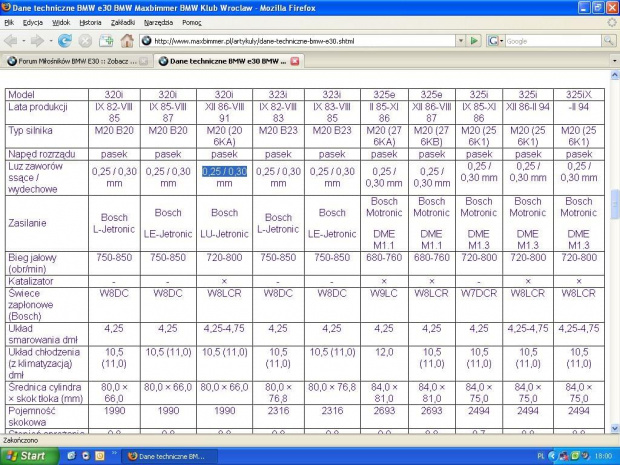Click the 12,0 cooling system value
Viewport: 620px width, 465px height.
click(x=384, y=352)
